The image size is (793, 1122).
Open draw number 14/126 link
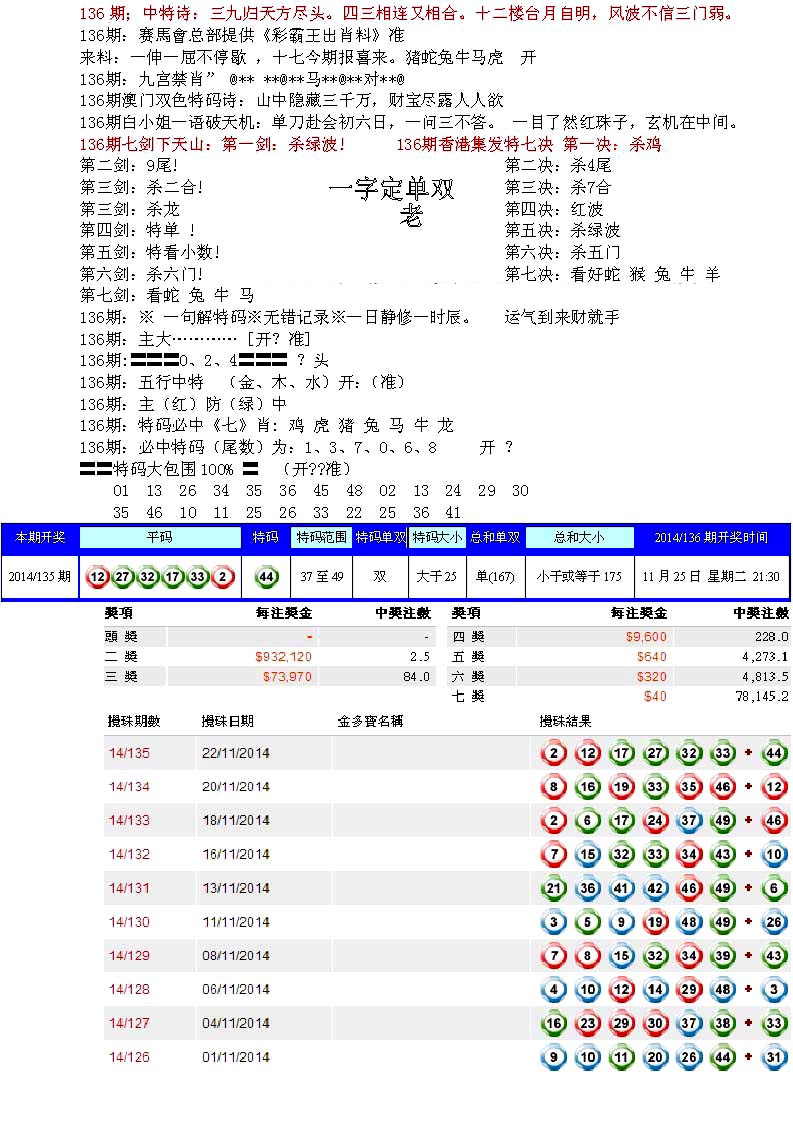click(x=130, y=1058)
